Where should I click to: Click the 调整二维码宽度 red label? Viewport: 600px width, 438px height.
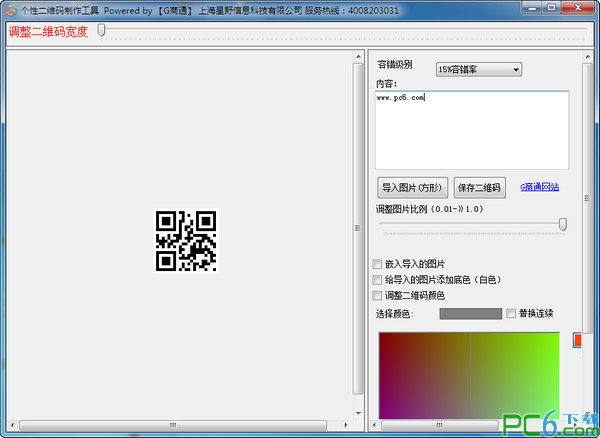click(49, 32)
